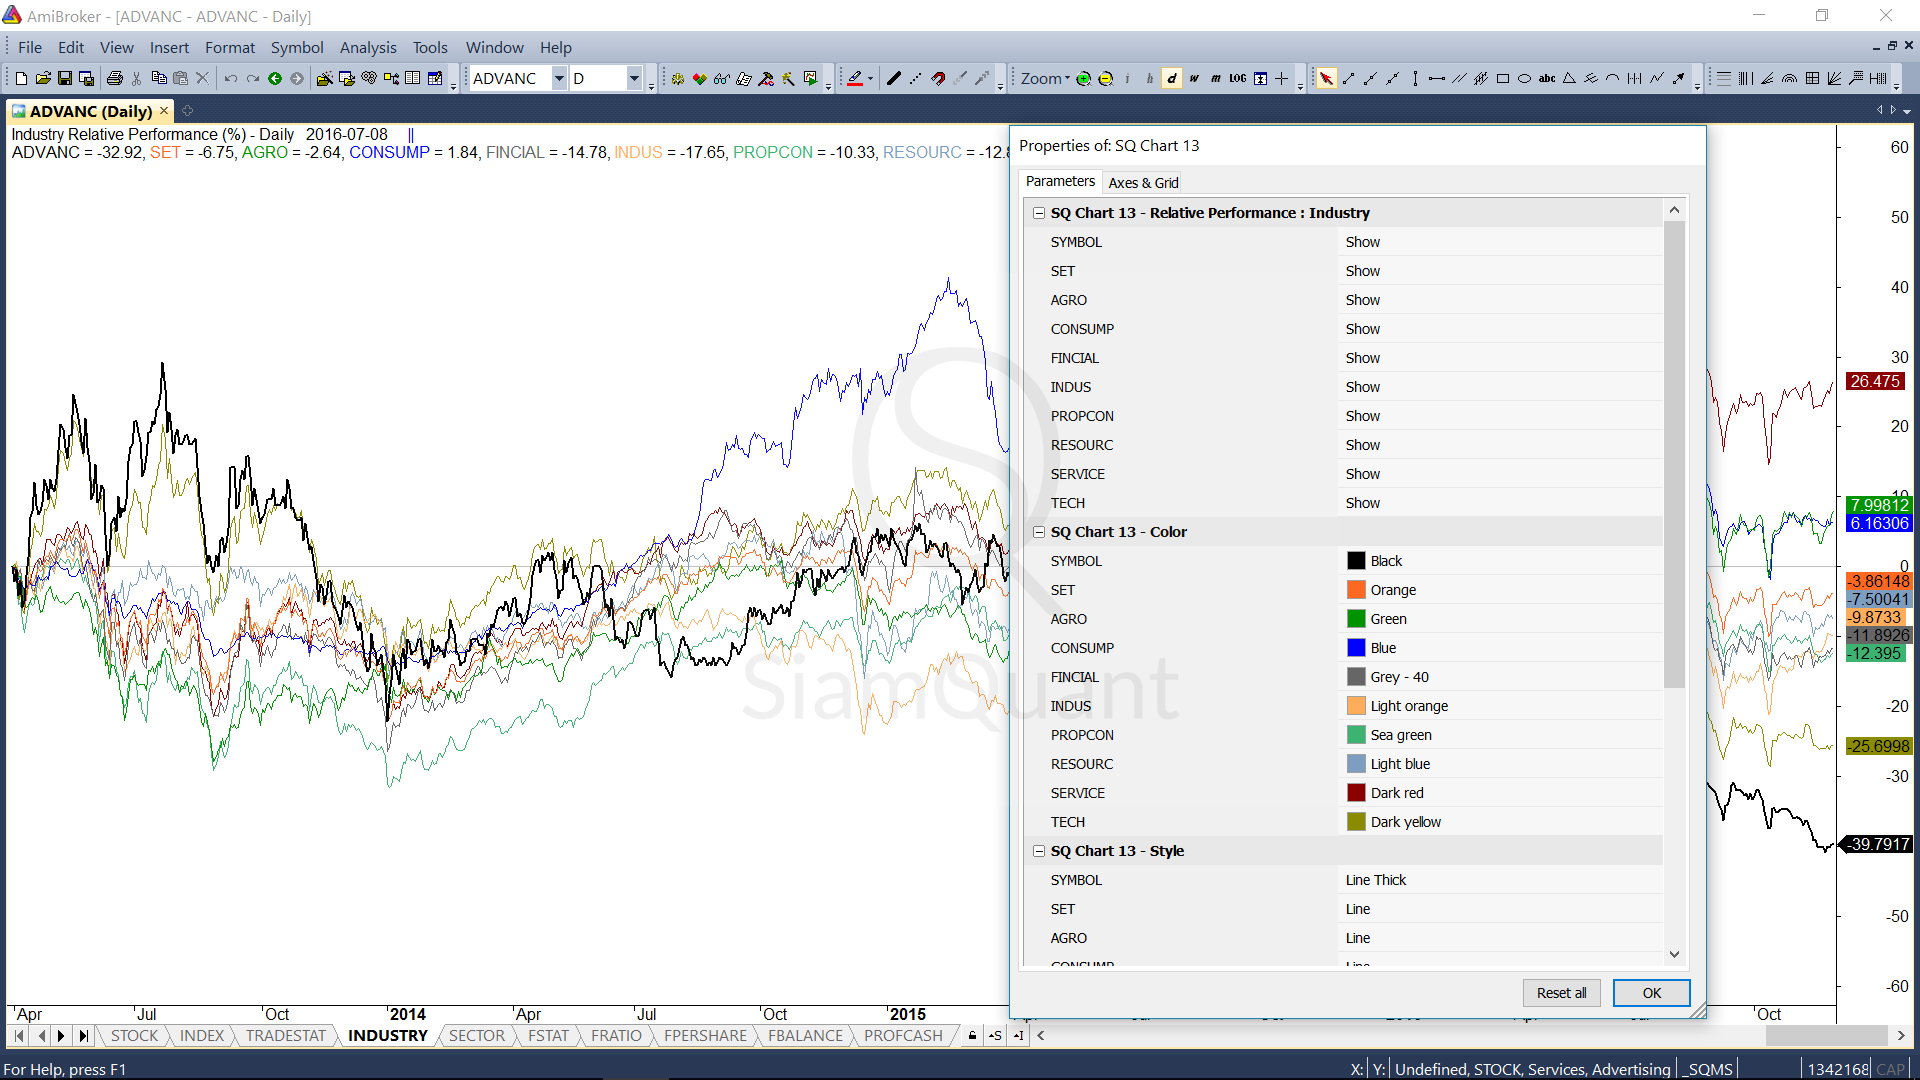Click the Print toolbar icon
Screen dimensions: 1920x1080
pyautogui.click(x=115, y=78)
